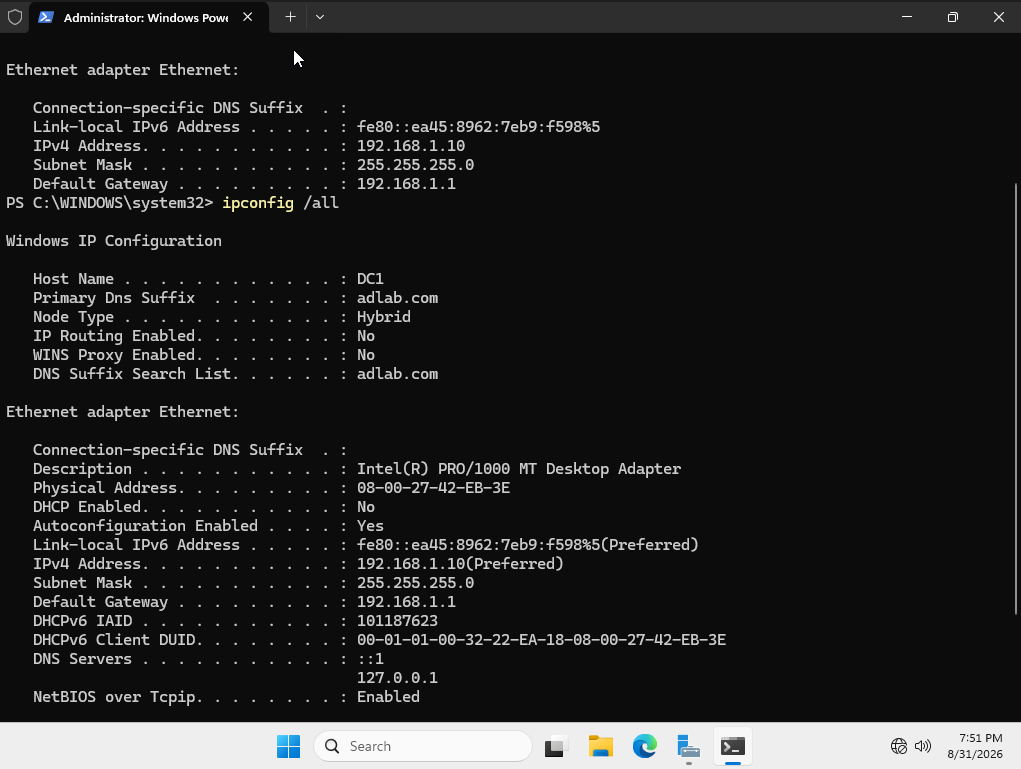Open Server Manager from the taskbar
1021x769 pixels.
click(x=688, y=746)
